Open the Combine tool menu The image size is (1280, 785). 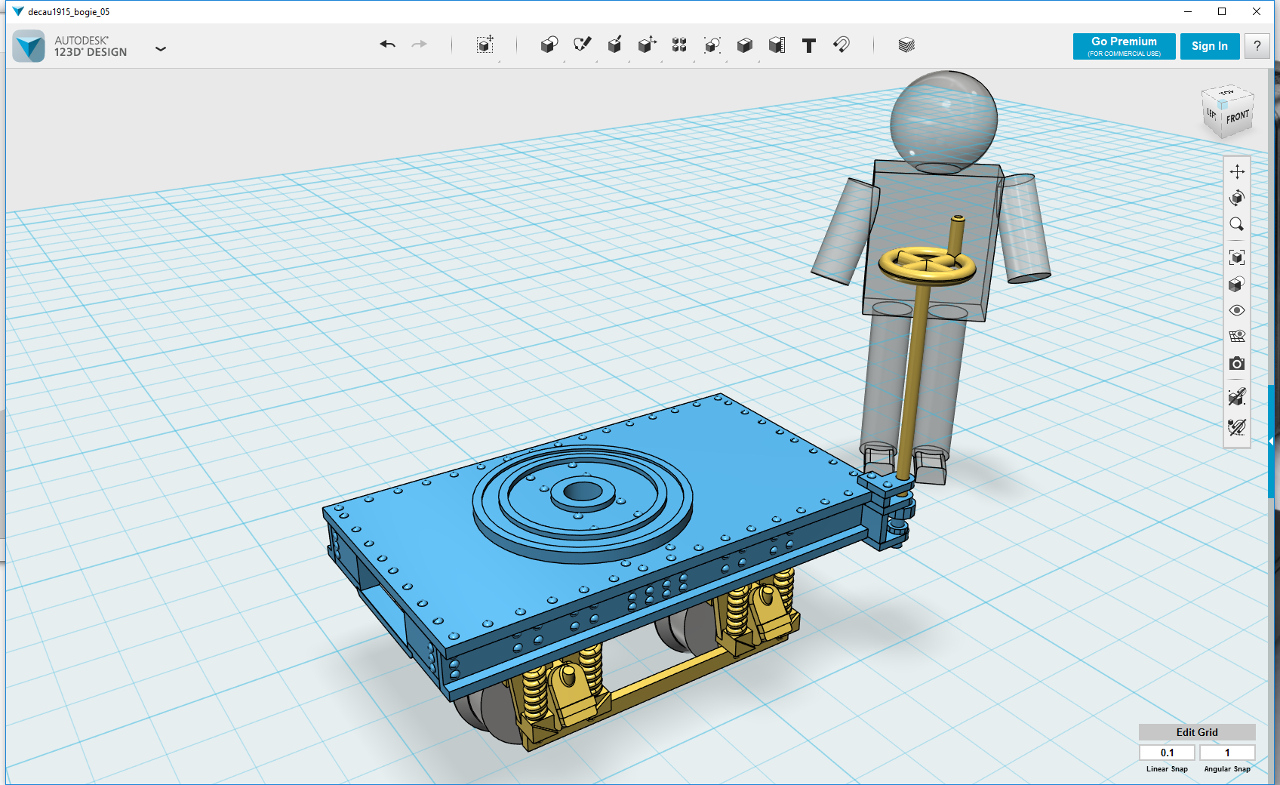pos(744,45)
